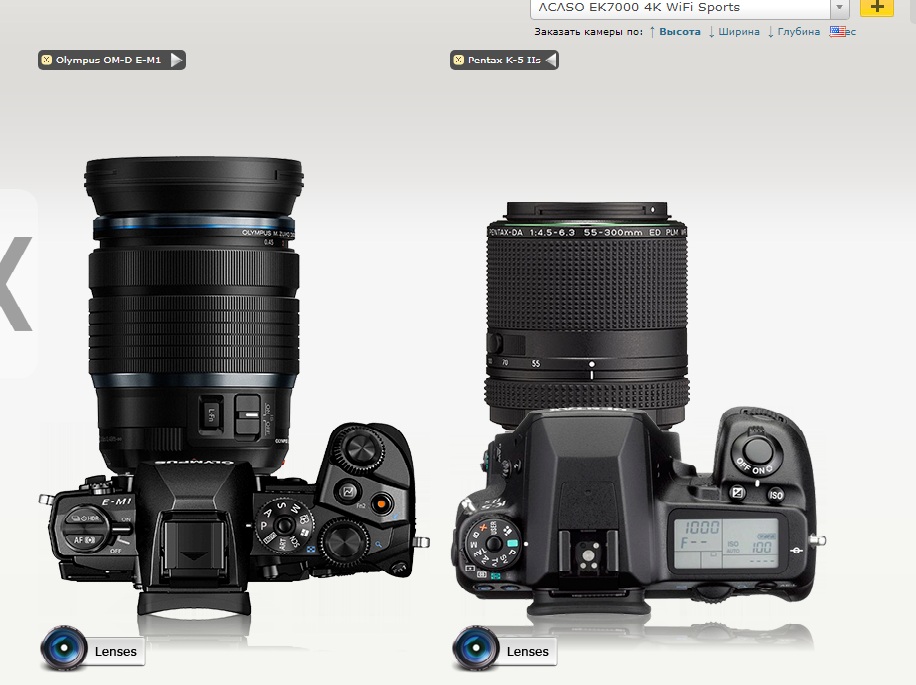
Task: Click the descending arrow beside Ширина
Action: (712, 32)
